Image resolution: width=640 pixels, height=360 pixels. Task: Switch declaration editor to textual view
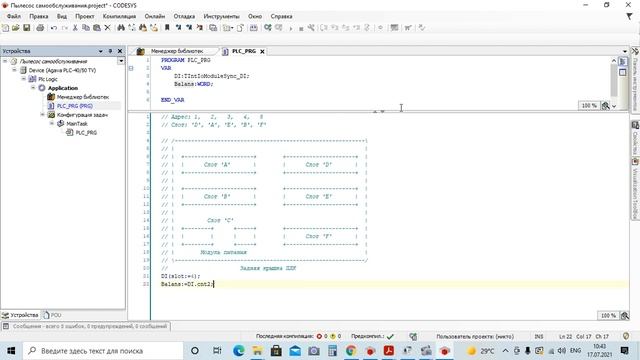(x=622, y=62)
